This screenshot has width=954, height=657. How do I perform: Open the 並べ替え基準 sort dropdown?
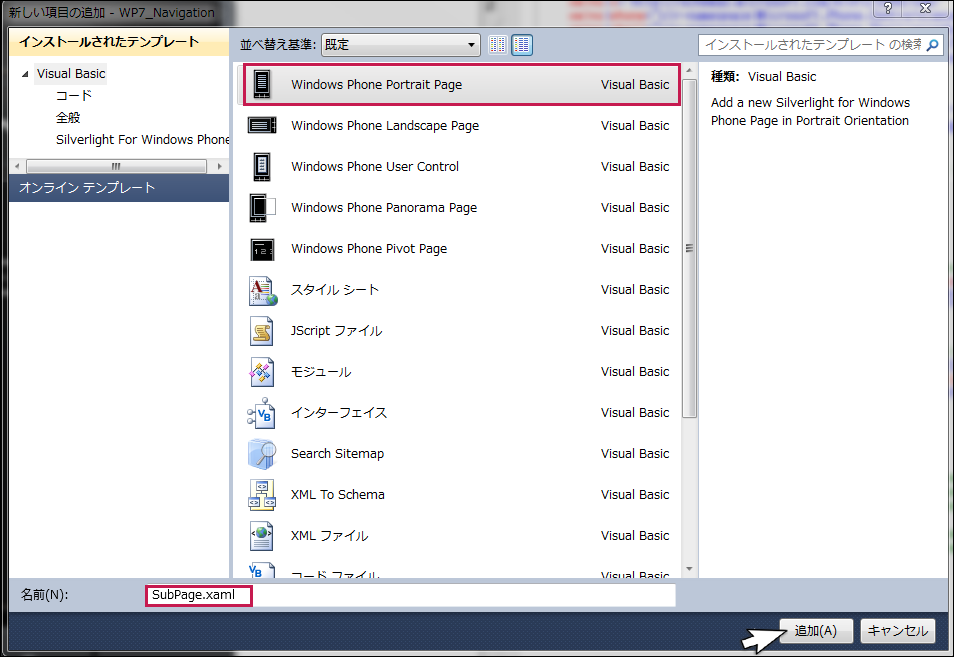click(x=400, y=44)
